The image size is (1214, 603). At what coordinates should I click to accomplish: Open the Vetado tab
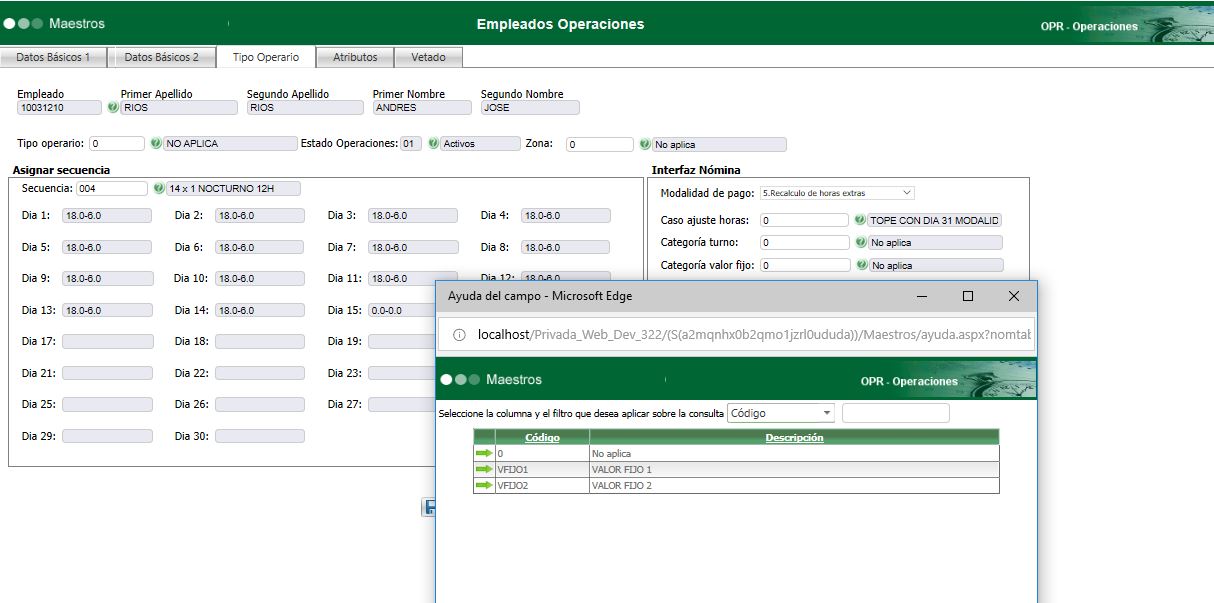(x=429, y=57)
